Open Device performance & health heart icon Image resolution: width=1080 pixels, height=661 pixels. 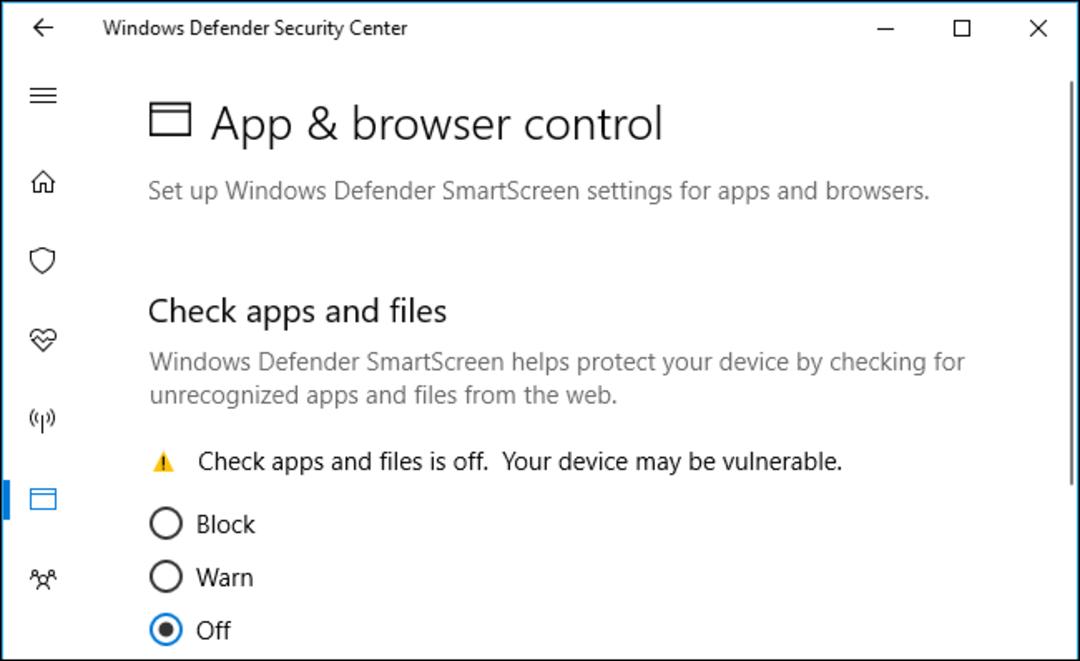pos(43,339)
